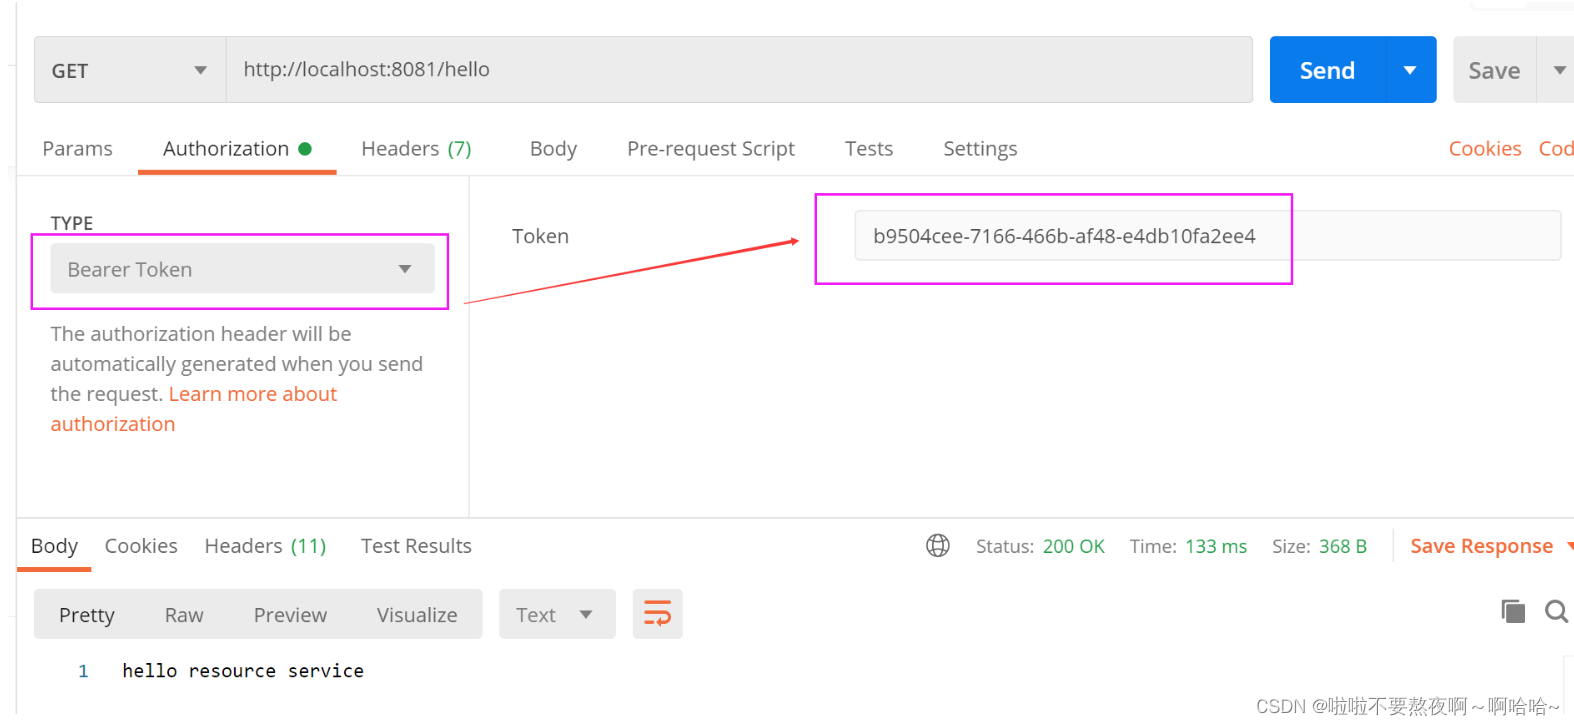Image resolution: width=1574 pixels, height=726 pixels.
Task: Click the Save Response button
Action: click(x=1481, y=546)
